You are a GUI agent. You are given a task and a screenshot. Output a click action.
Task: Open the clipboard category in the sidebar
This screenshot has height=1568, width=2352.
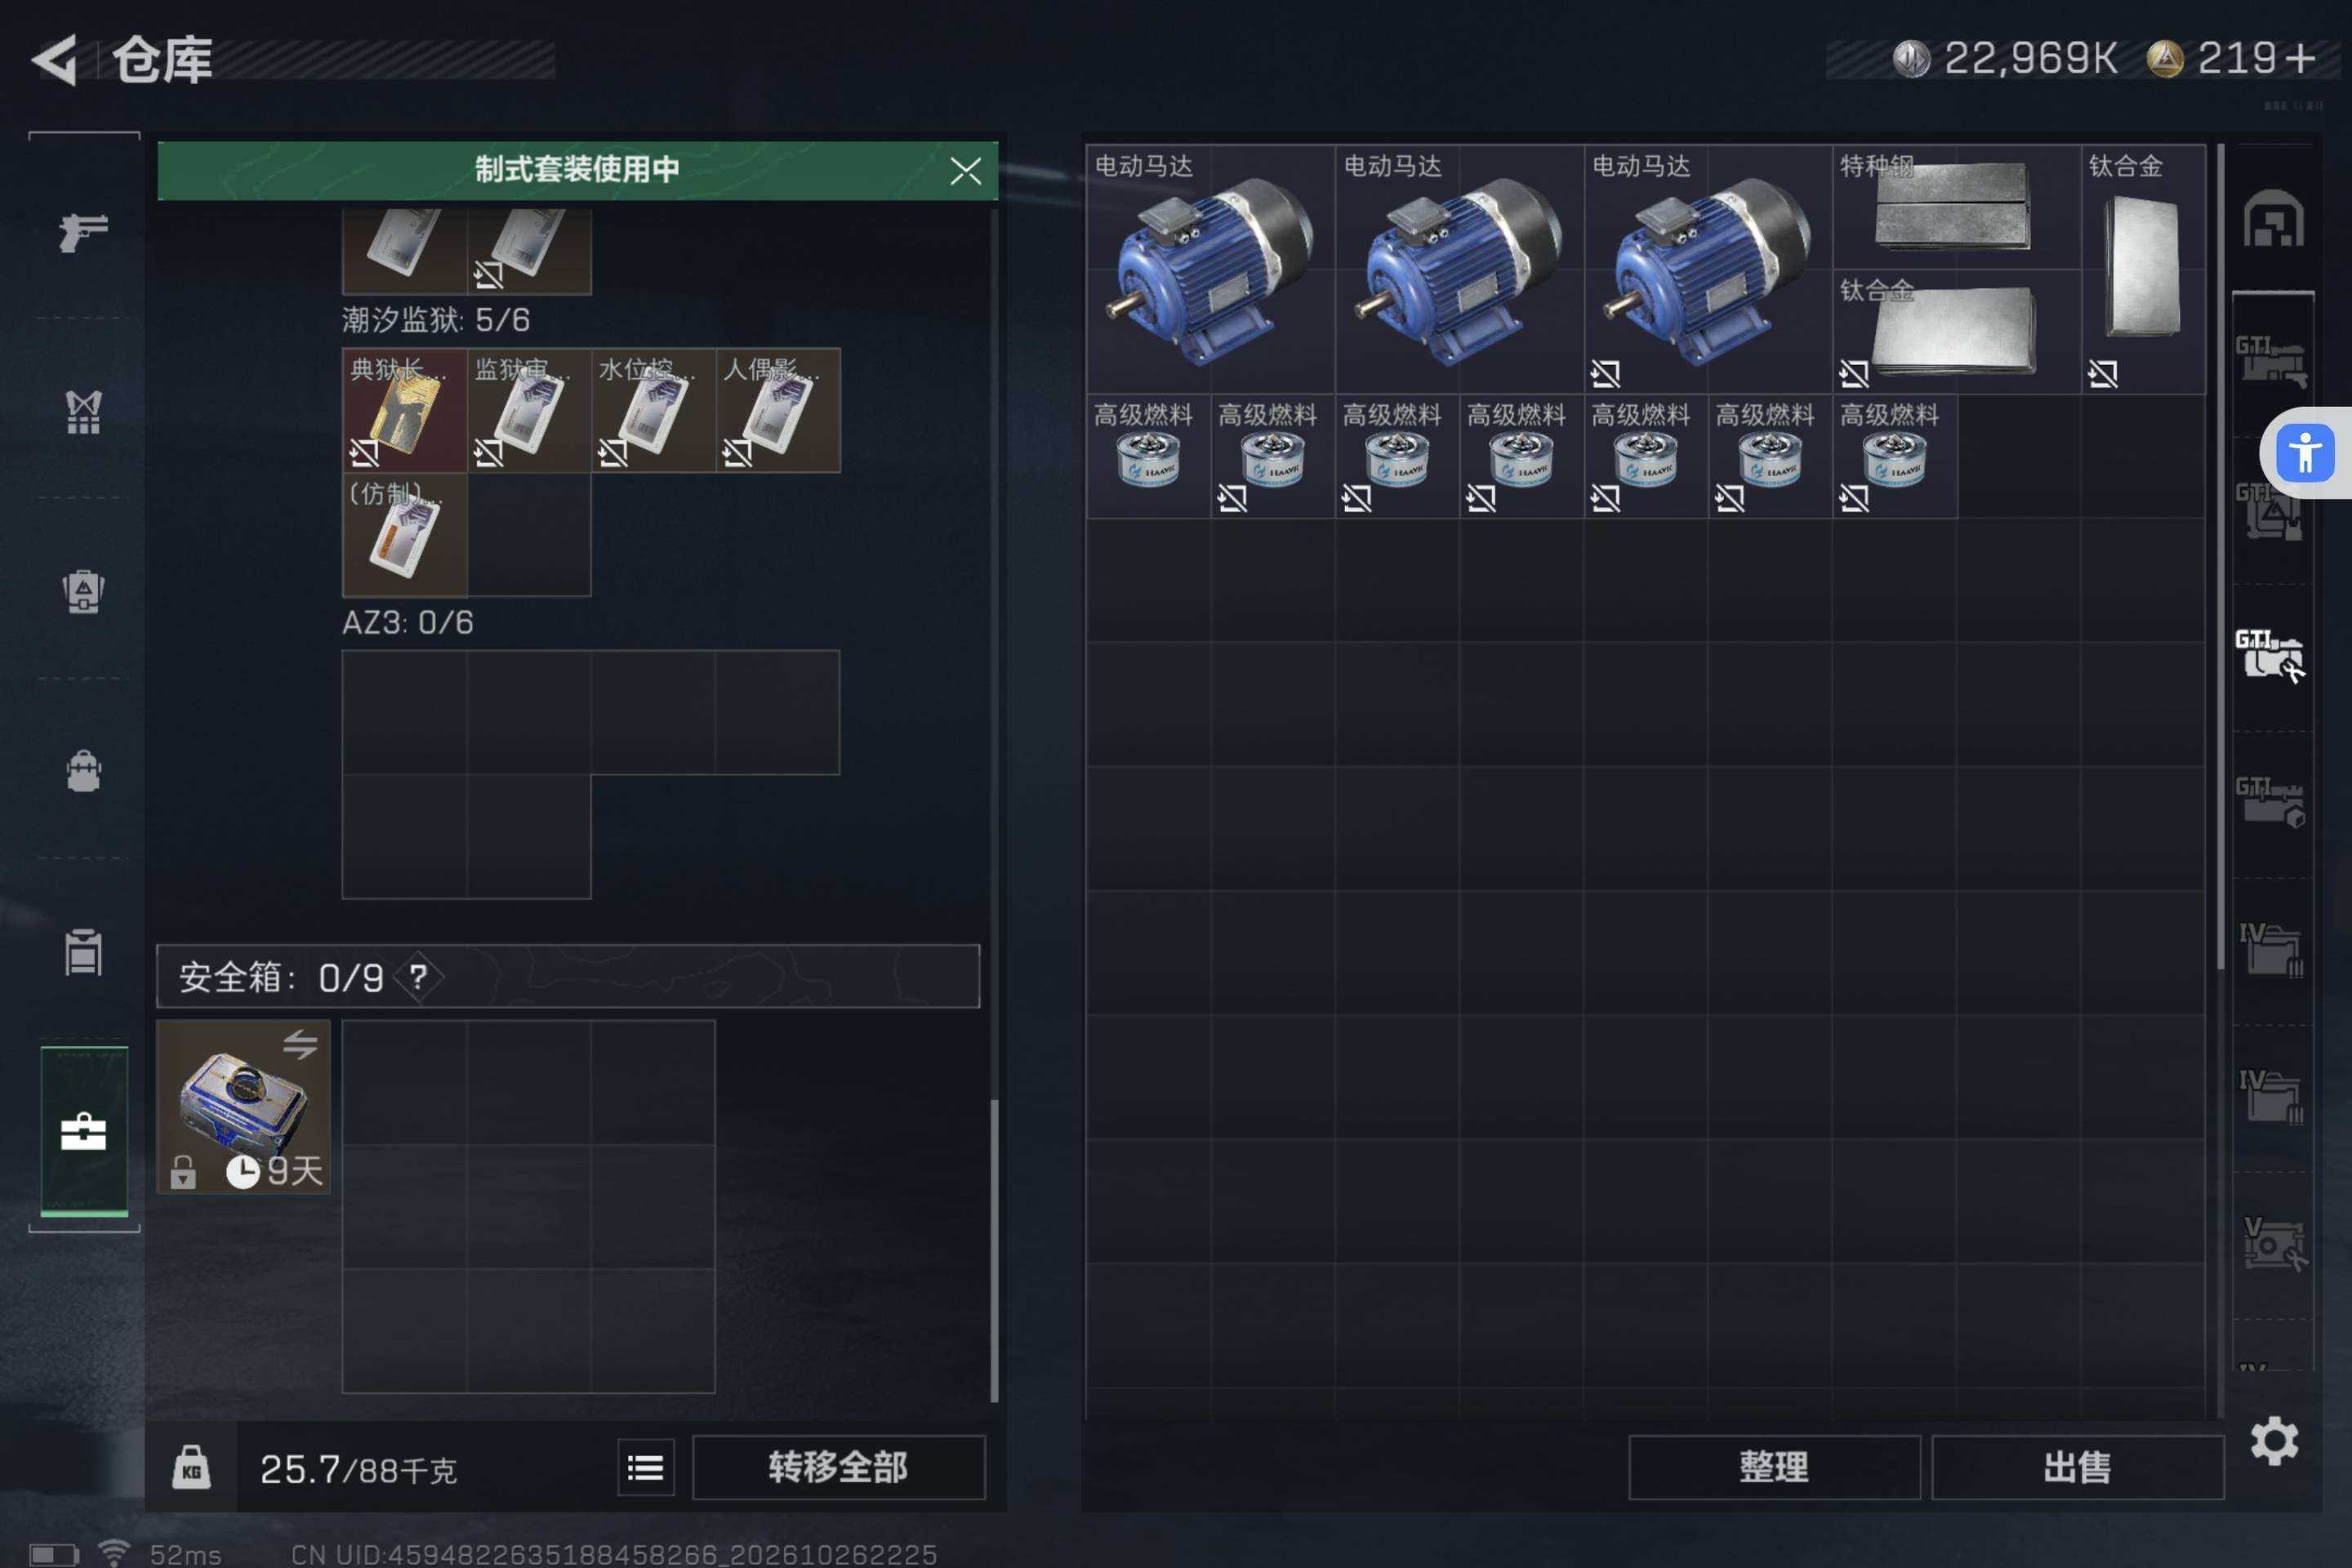coord(83,951)
